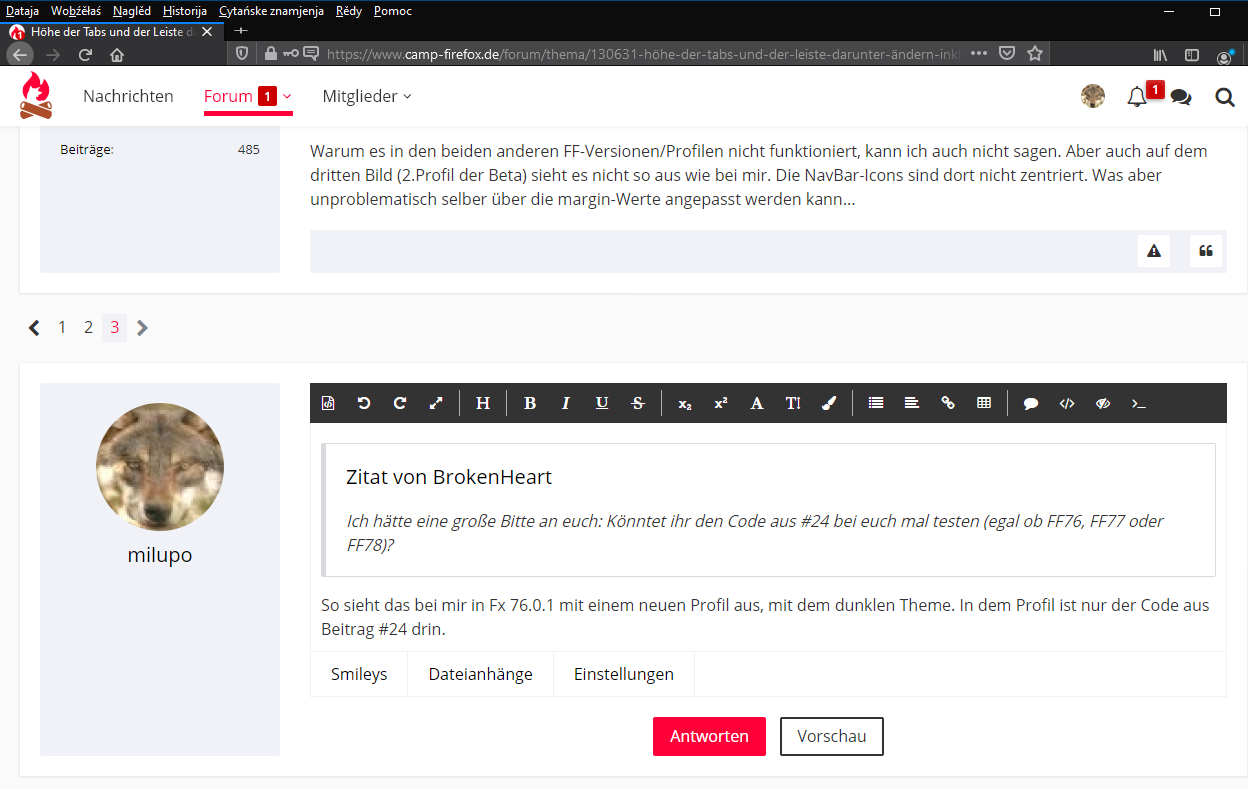Open the page actions three-dot menu

click(979, 53)
